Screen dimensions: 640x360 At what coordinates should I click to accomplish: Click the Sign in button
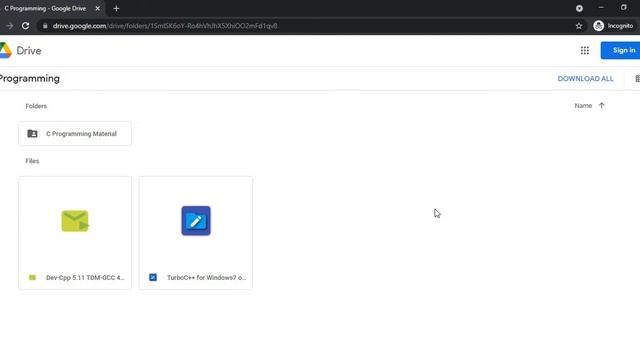[621, 50]
